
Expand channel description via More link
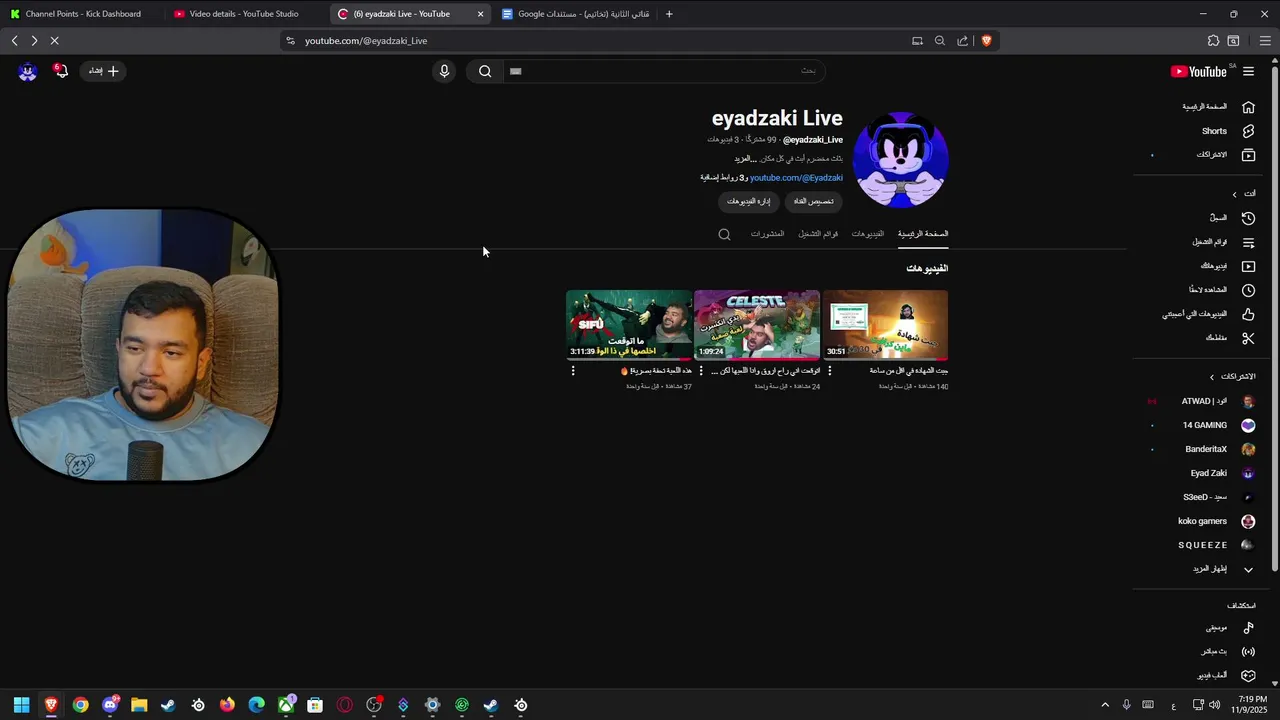[x=744, y=159]
